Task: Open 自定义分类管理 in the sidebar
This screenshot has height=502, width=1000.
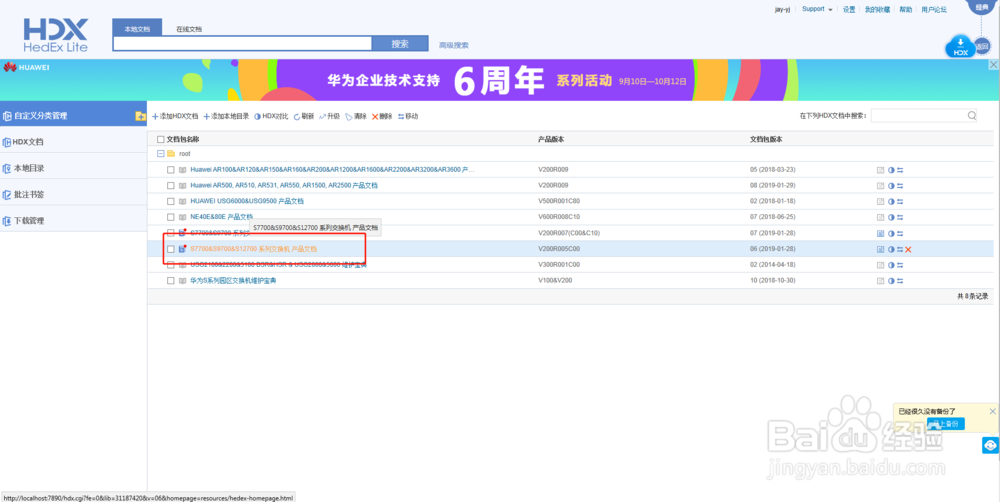Action: click(73, 116)
